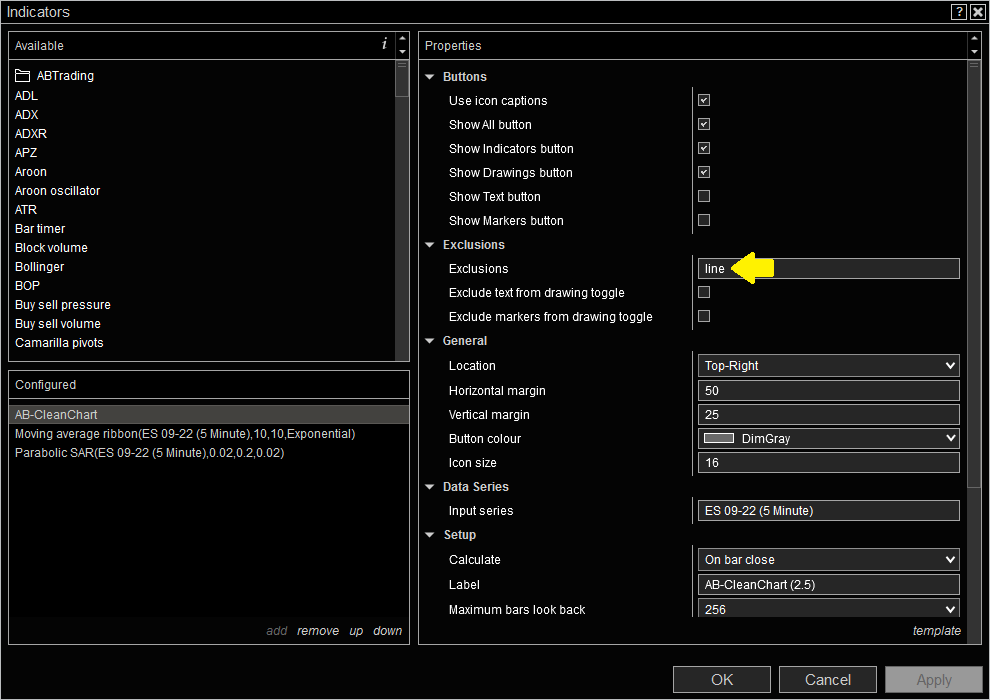The width and height of the screenshot is (990, 700).
Task: Open the DimGray button colour picker
Action: (x=948, y=438)
